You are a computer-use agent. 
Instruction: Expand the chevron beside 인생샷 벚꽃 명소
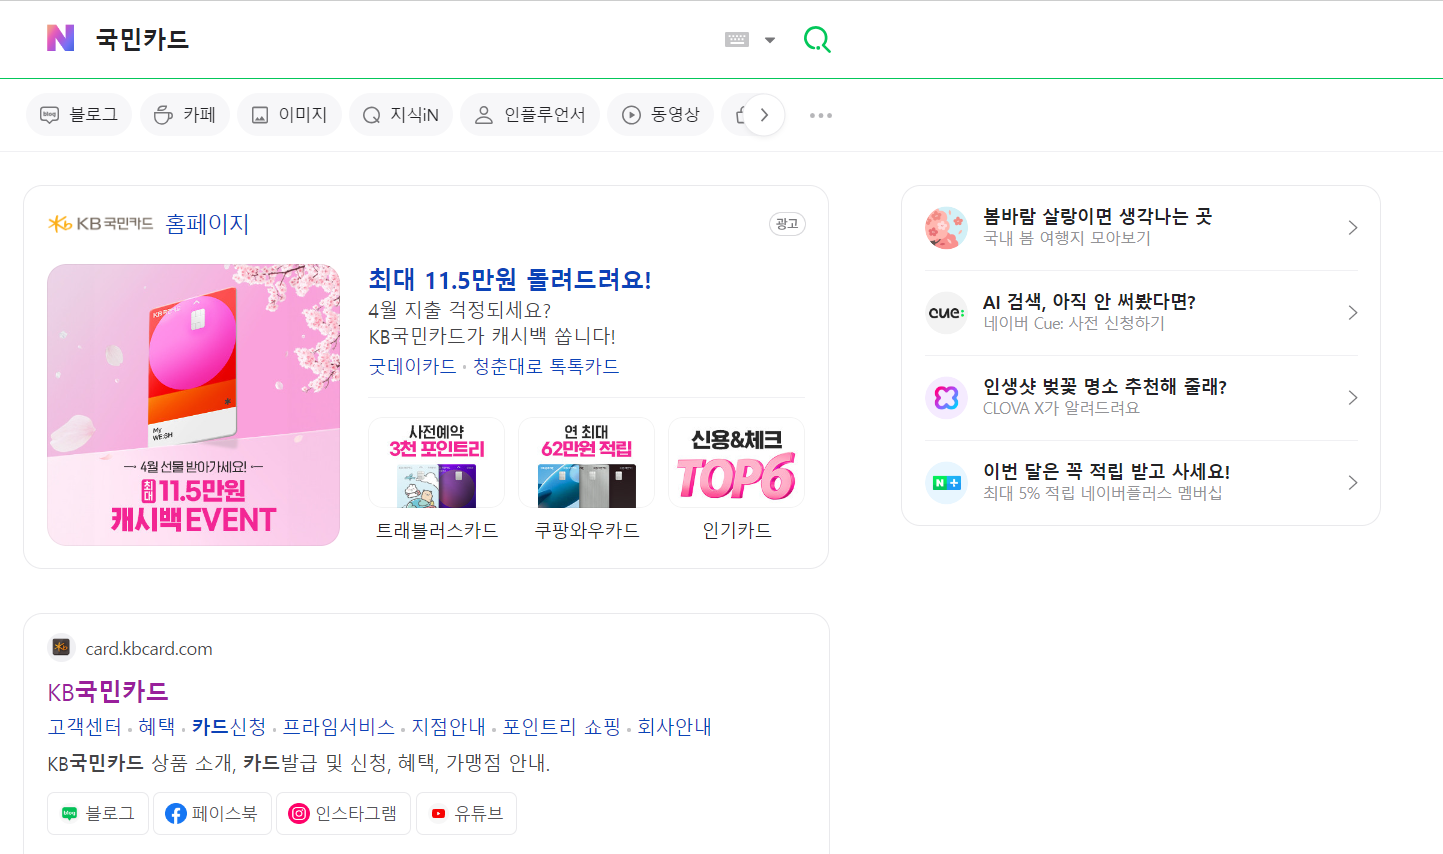(1352, 398)
